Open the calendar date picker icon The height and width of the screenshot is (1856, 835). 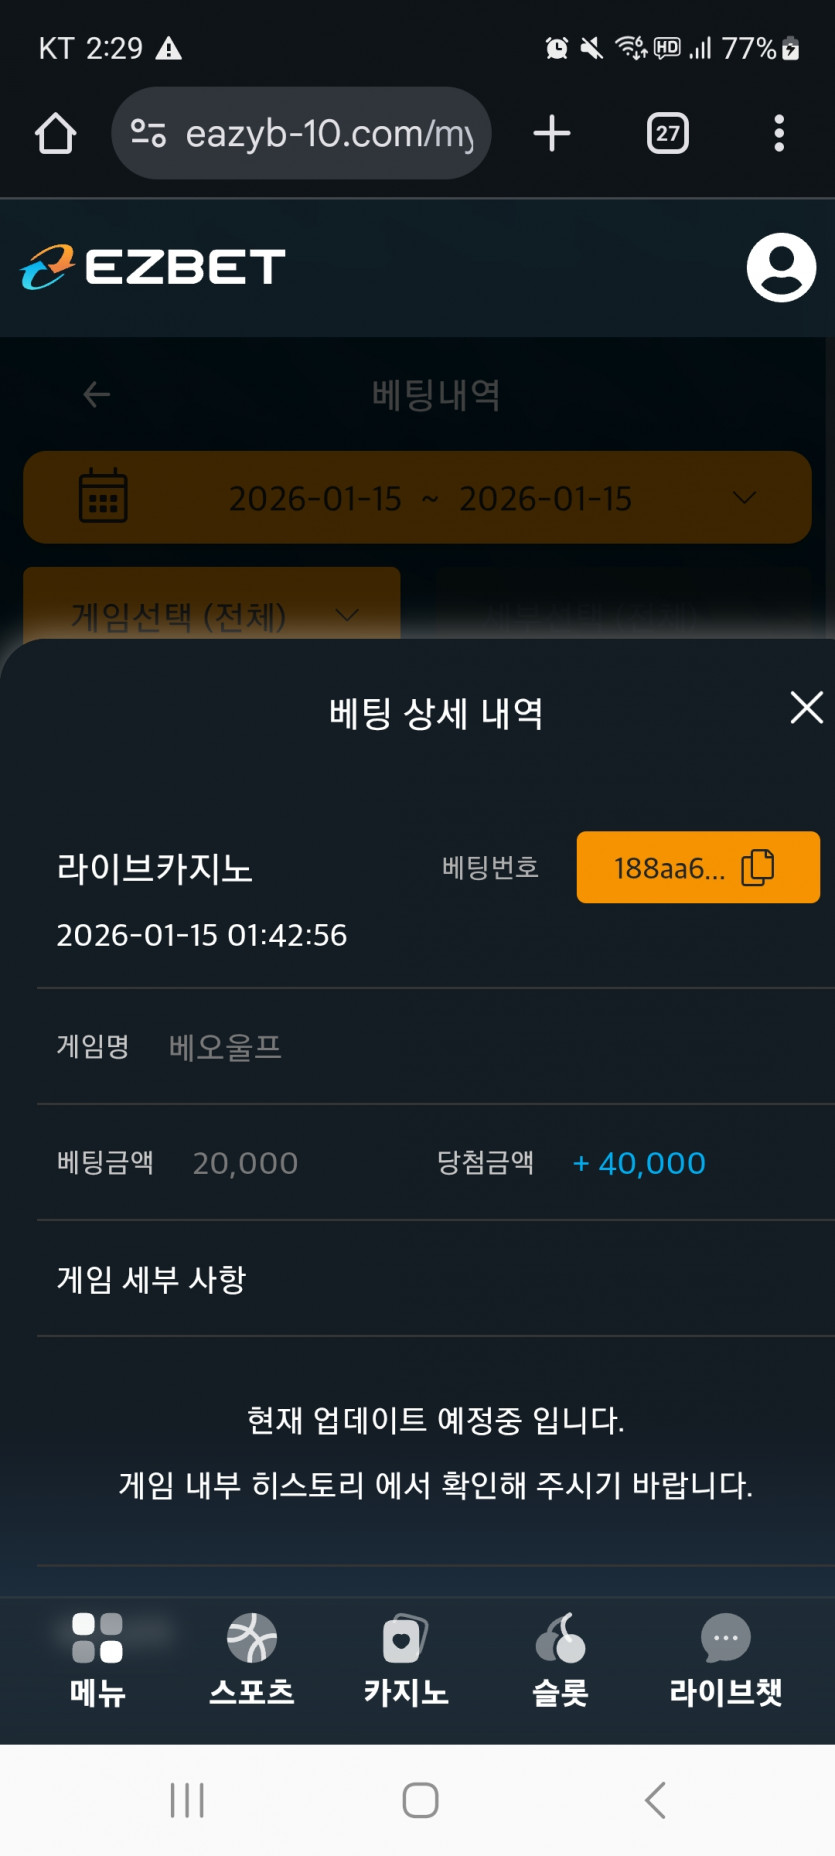click(x=103, y=497)
